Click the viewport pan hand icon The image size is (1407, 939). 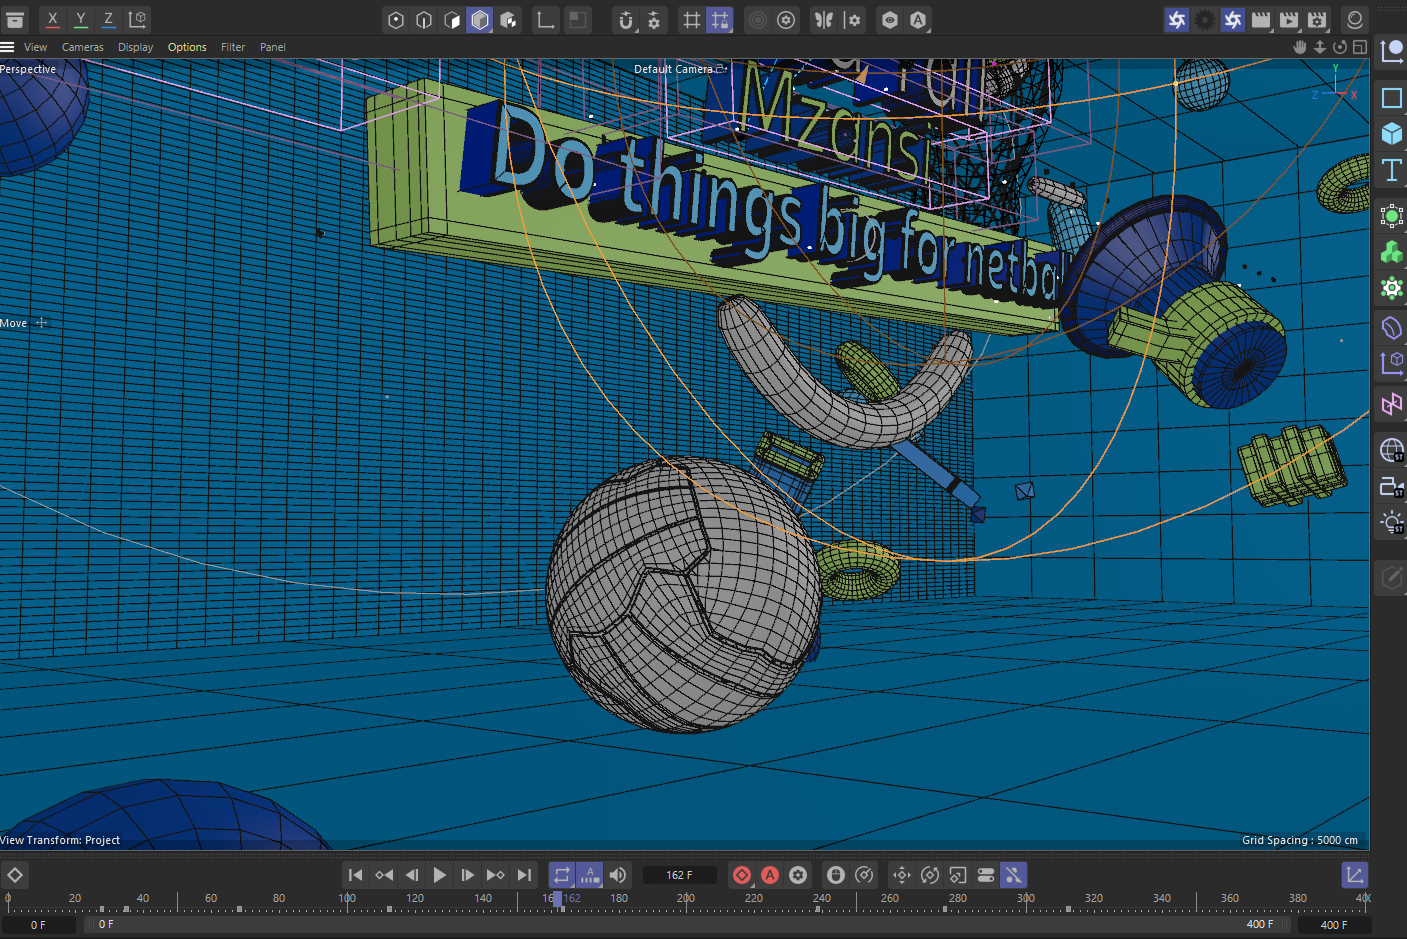[x=1299, y=47]
